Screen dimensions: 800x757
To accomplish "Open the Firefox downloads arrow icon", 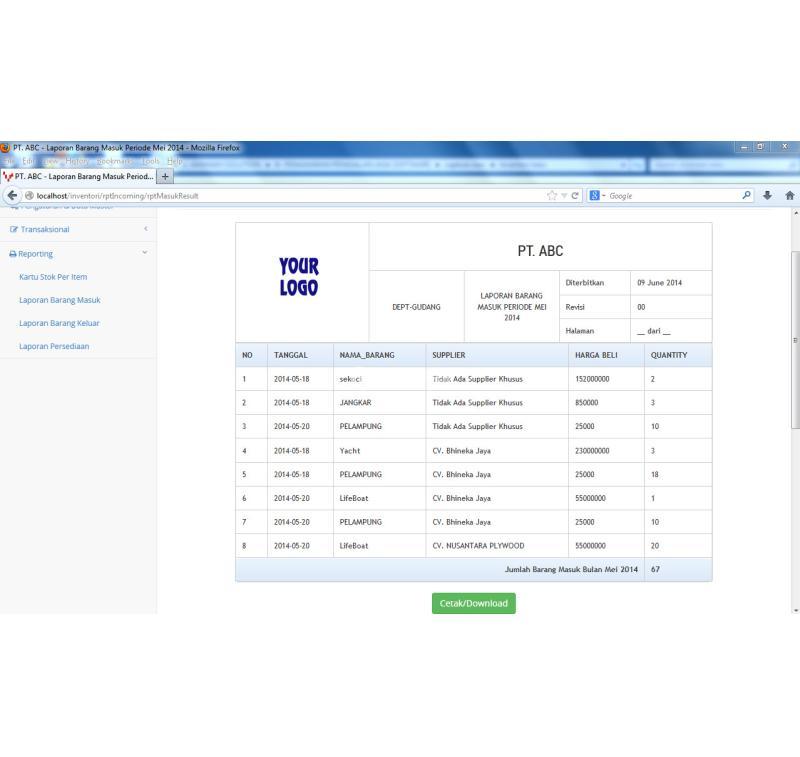I will tap(765, 195).
